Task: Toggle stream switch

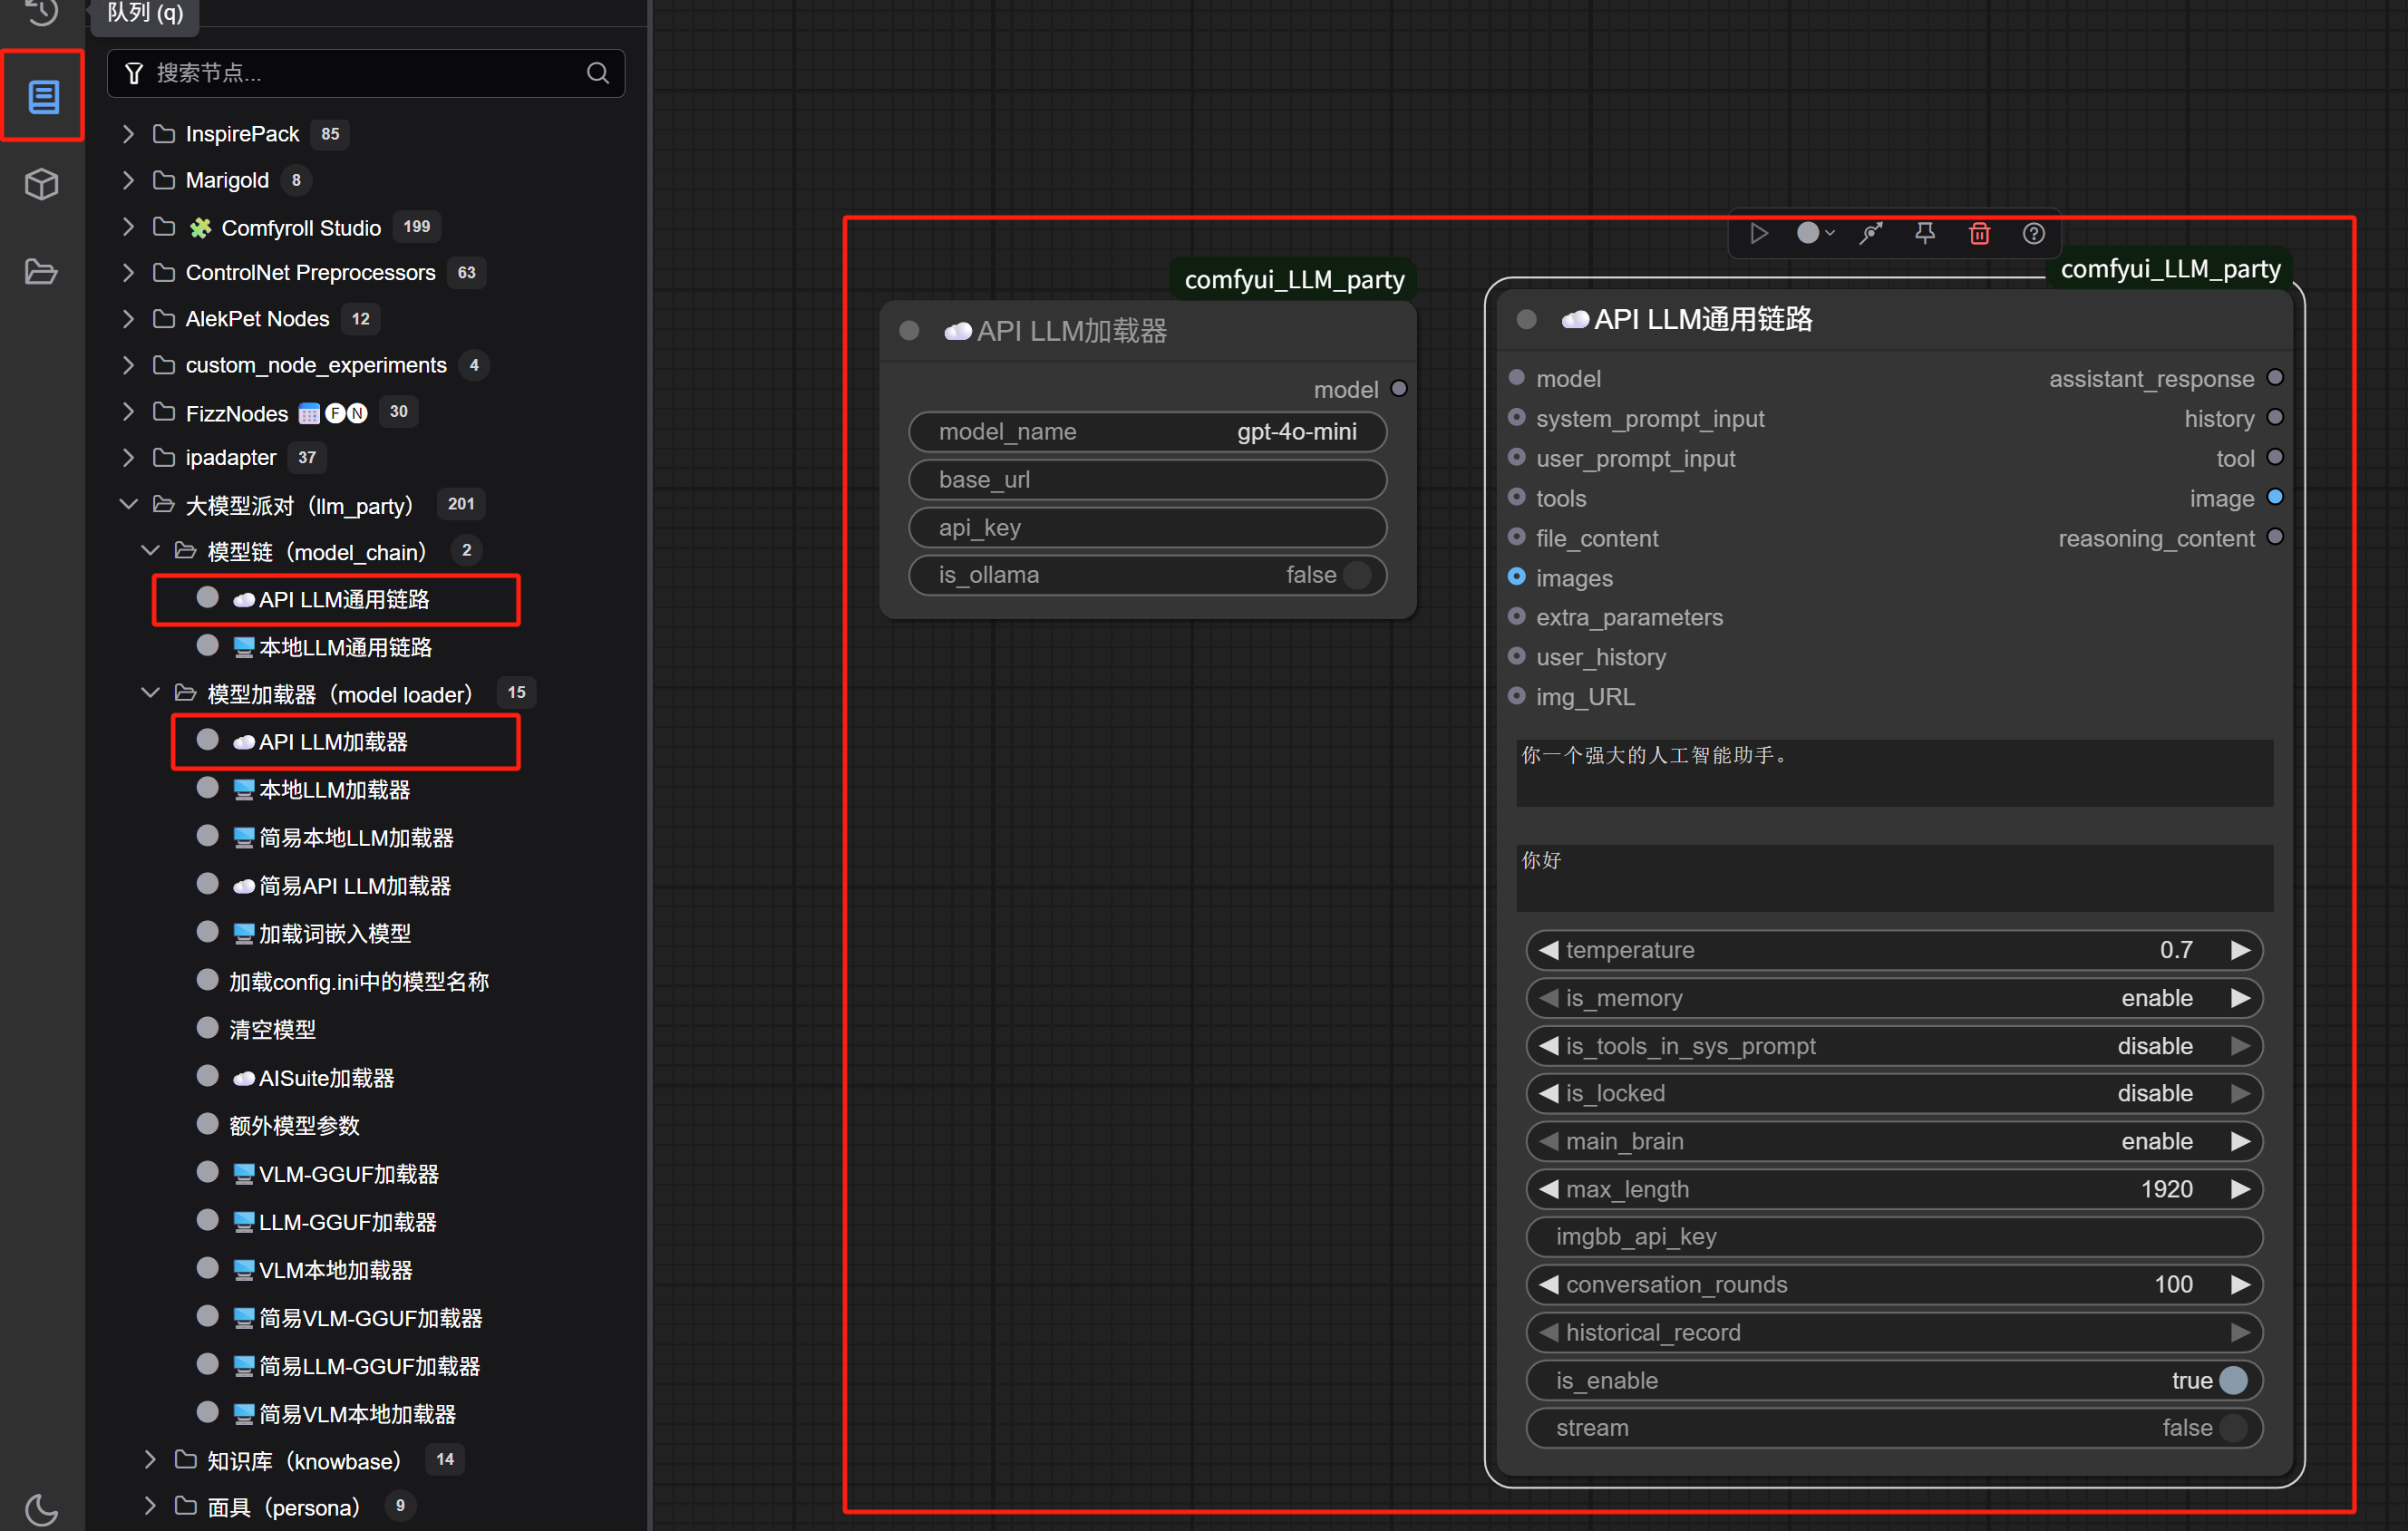Action: pos(2232,1428)
